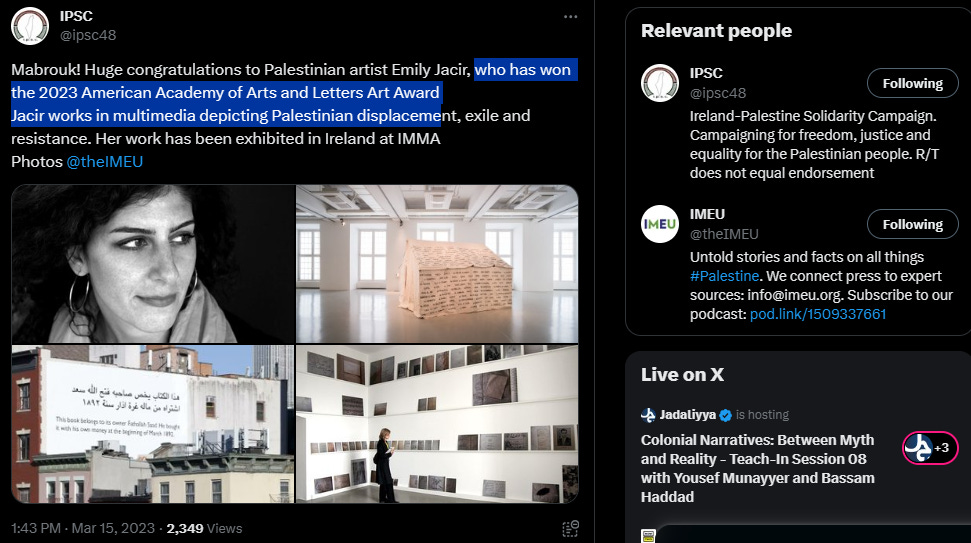Open the gallery wall books photo
Viewport: 971px width, 543px height.
click(437, 424)
